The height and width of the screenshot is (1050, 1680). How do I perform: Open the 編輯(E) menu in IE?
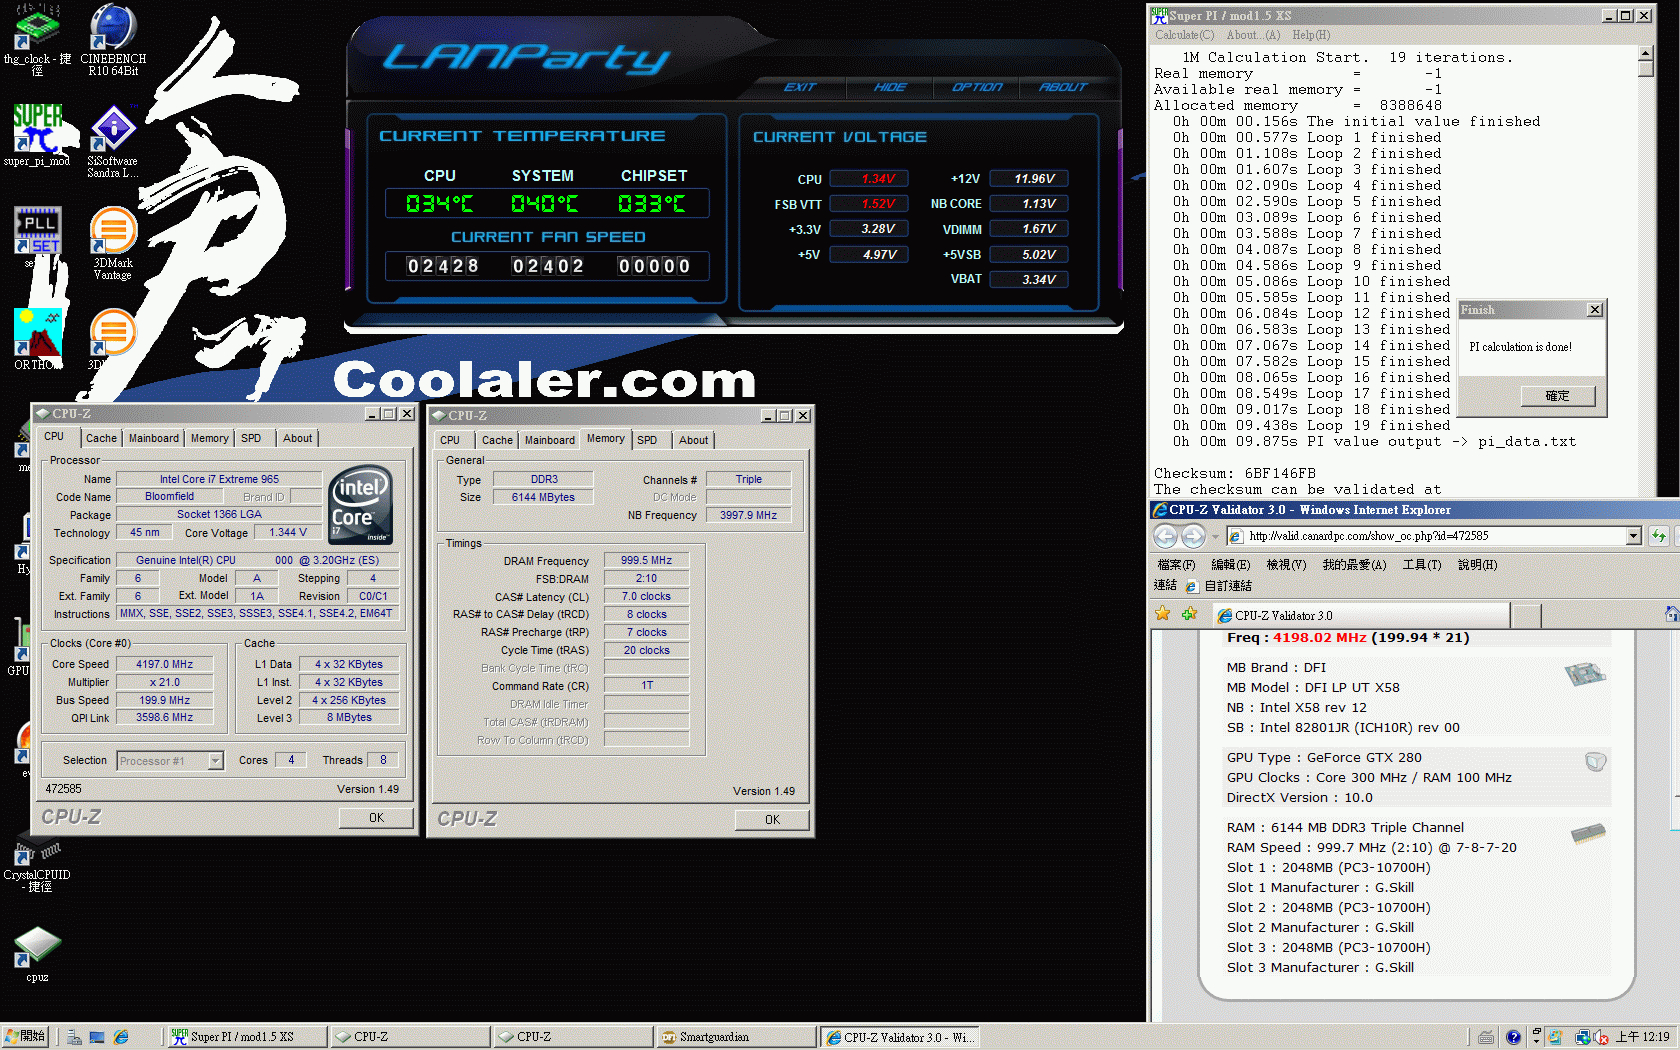[x=1230, y=565]
